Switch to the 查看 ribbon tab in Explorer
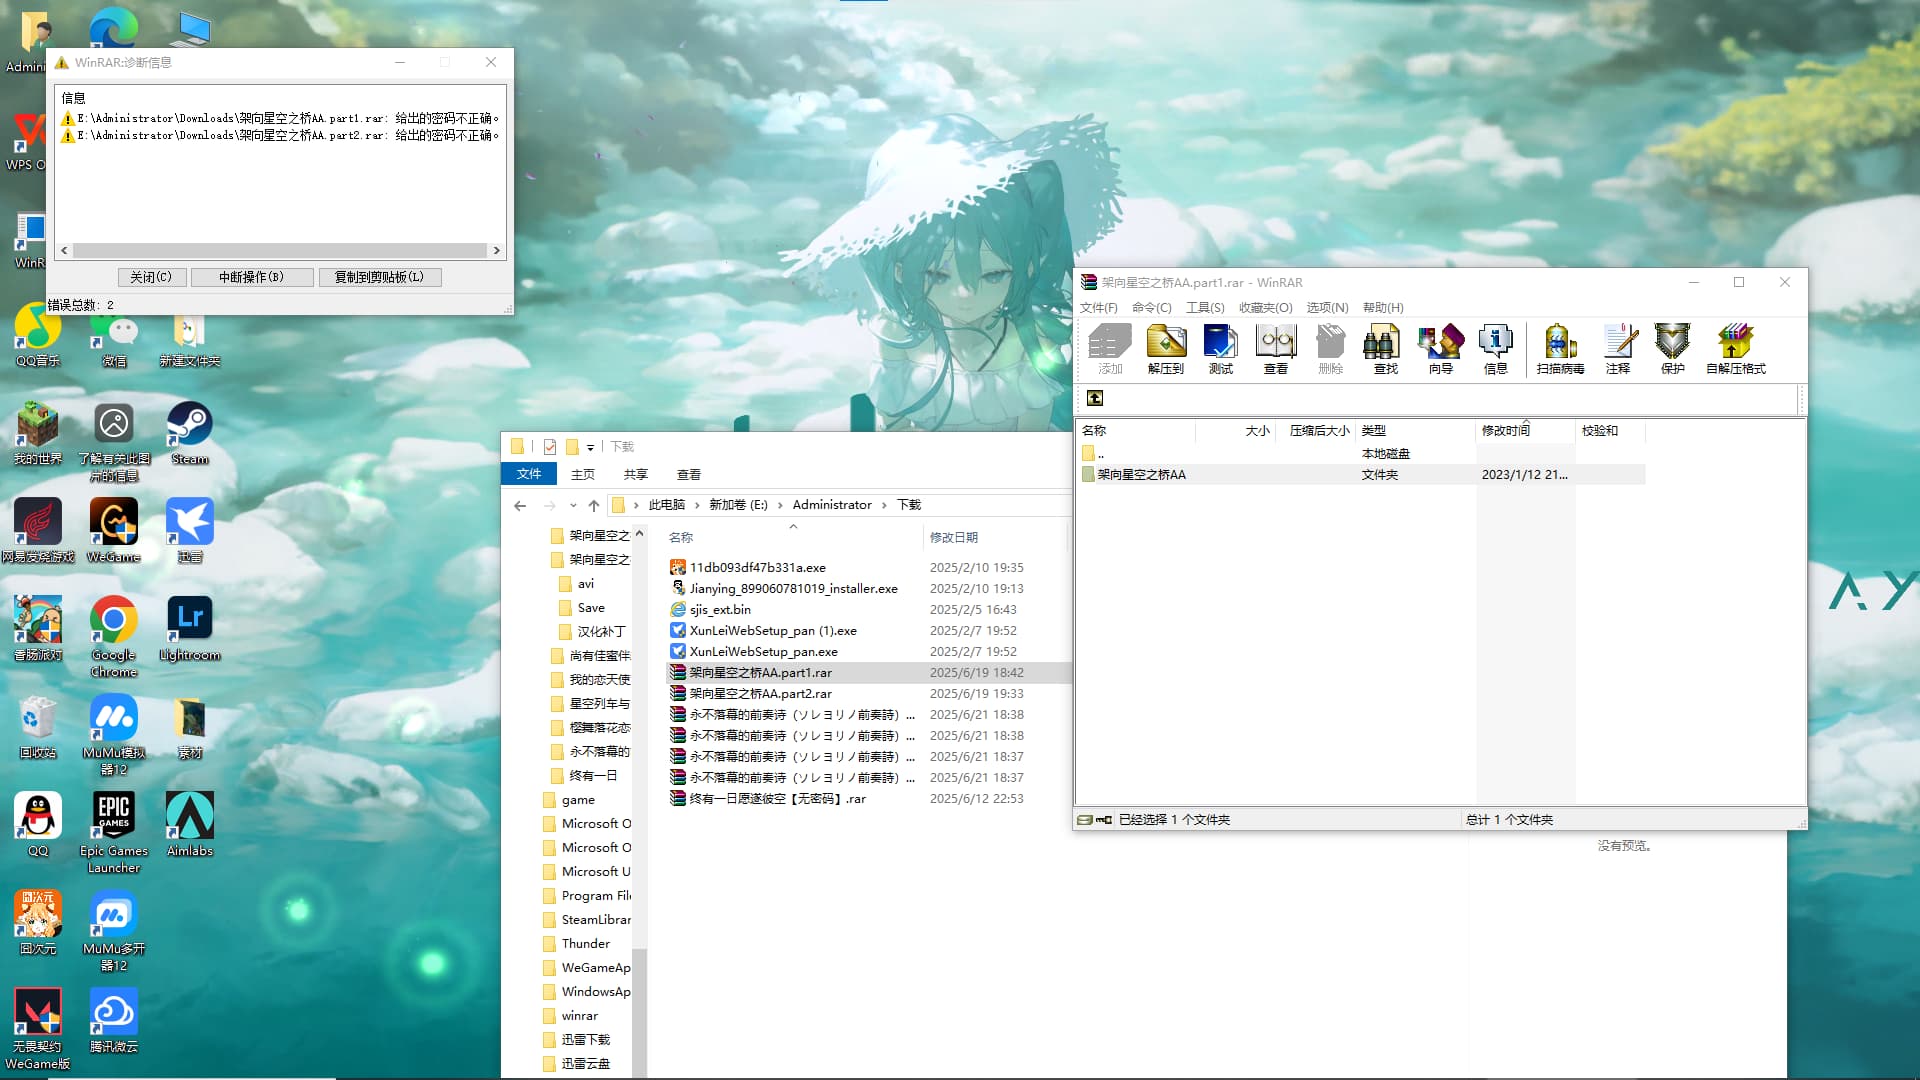The width and height of the screenshot is (1920, 1080). [689, 475]
